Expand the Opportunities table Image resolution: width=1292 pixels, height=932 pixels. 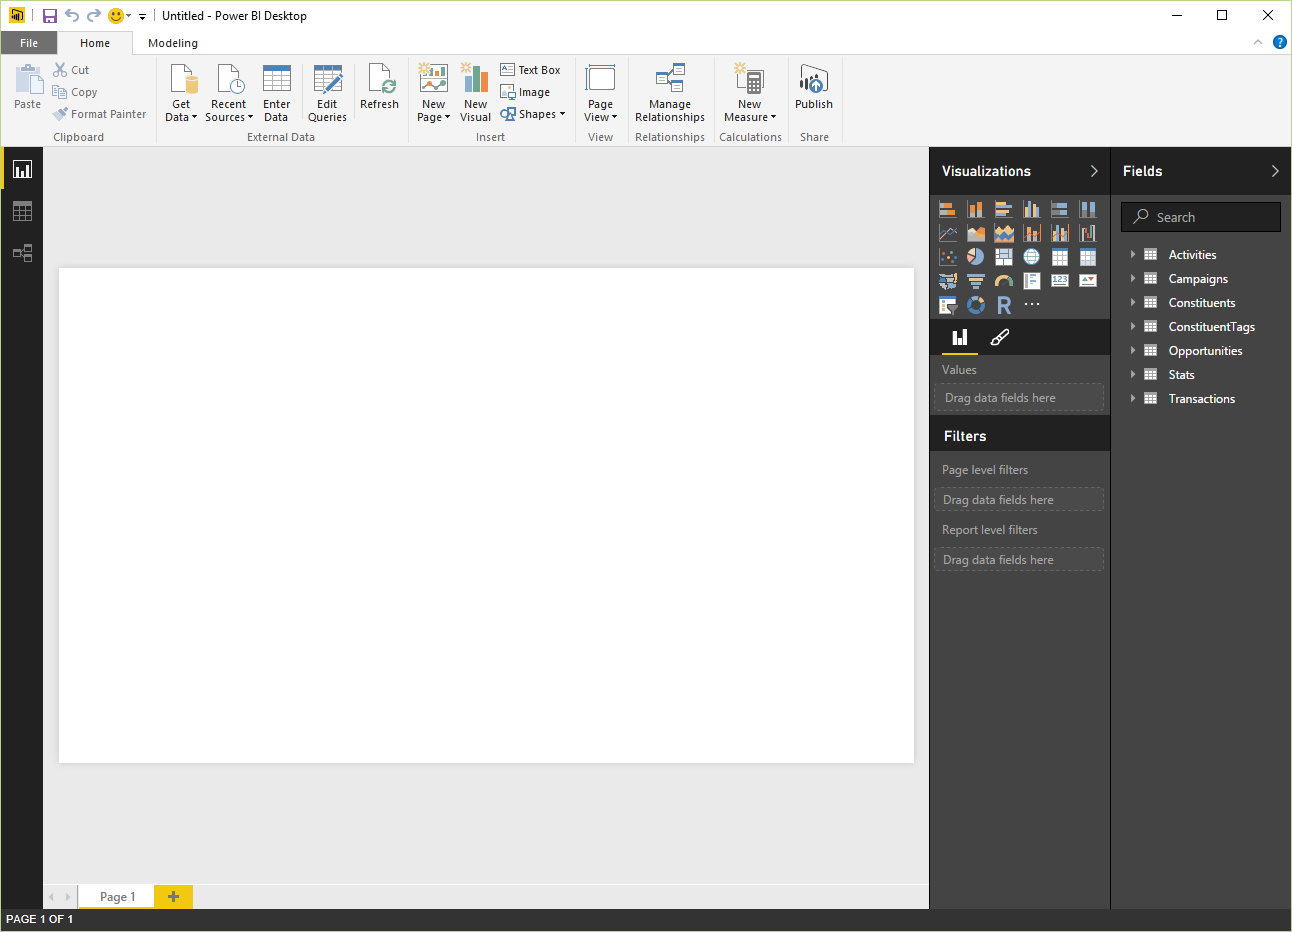pos(1133,350)
